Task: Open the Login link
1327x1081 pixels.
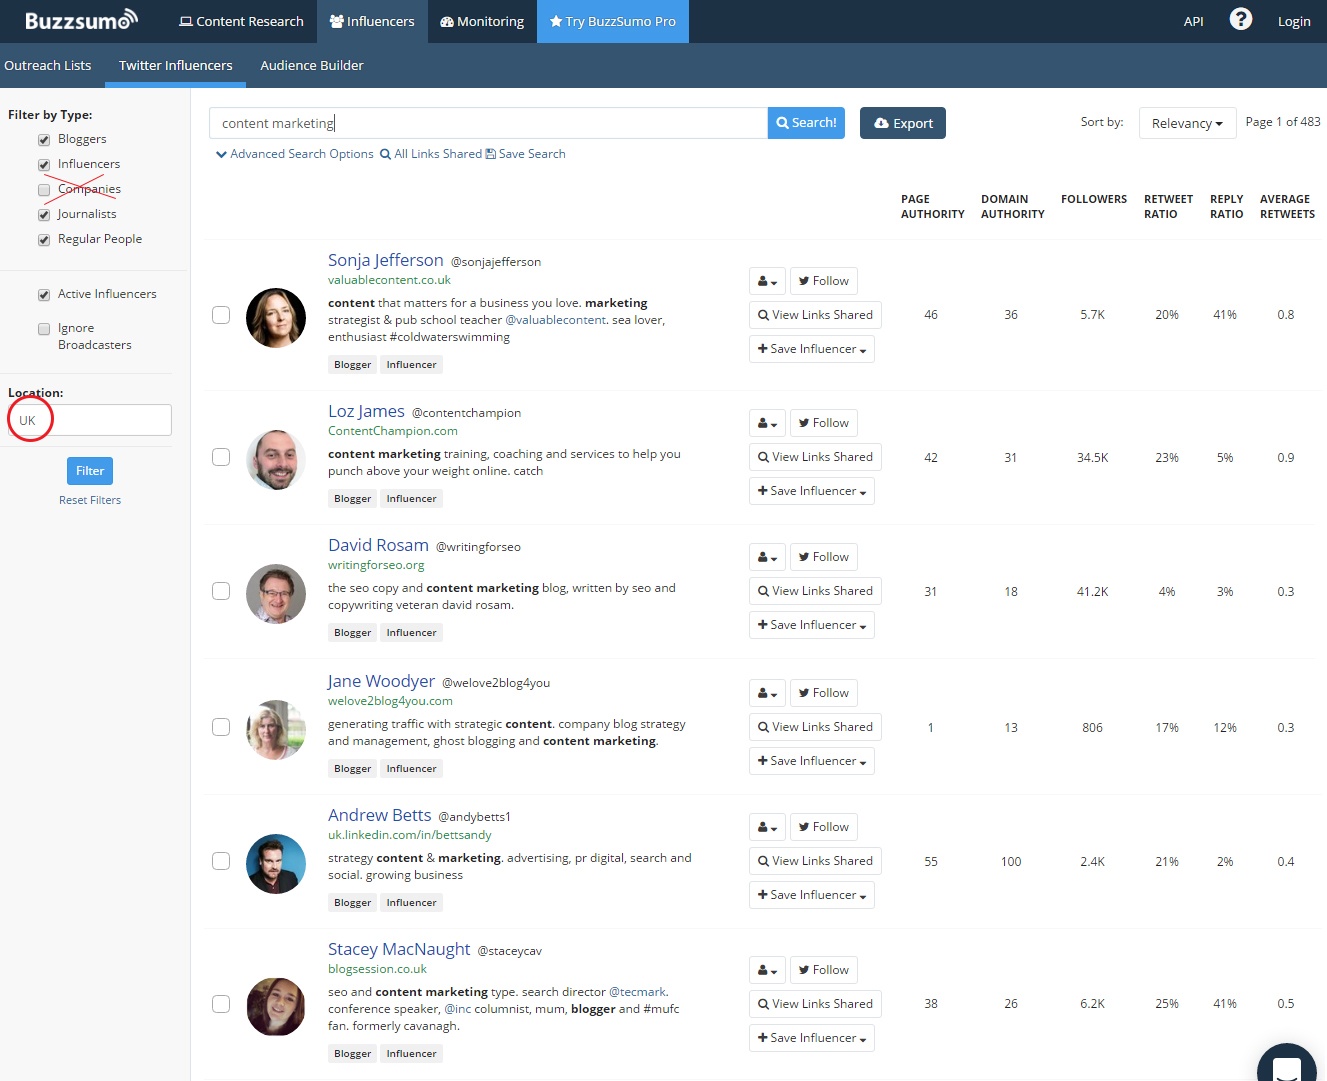Action: point(1294,21)
